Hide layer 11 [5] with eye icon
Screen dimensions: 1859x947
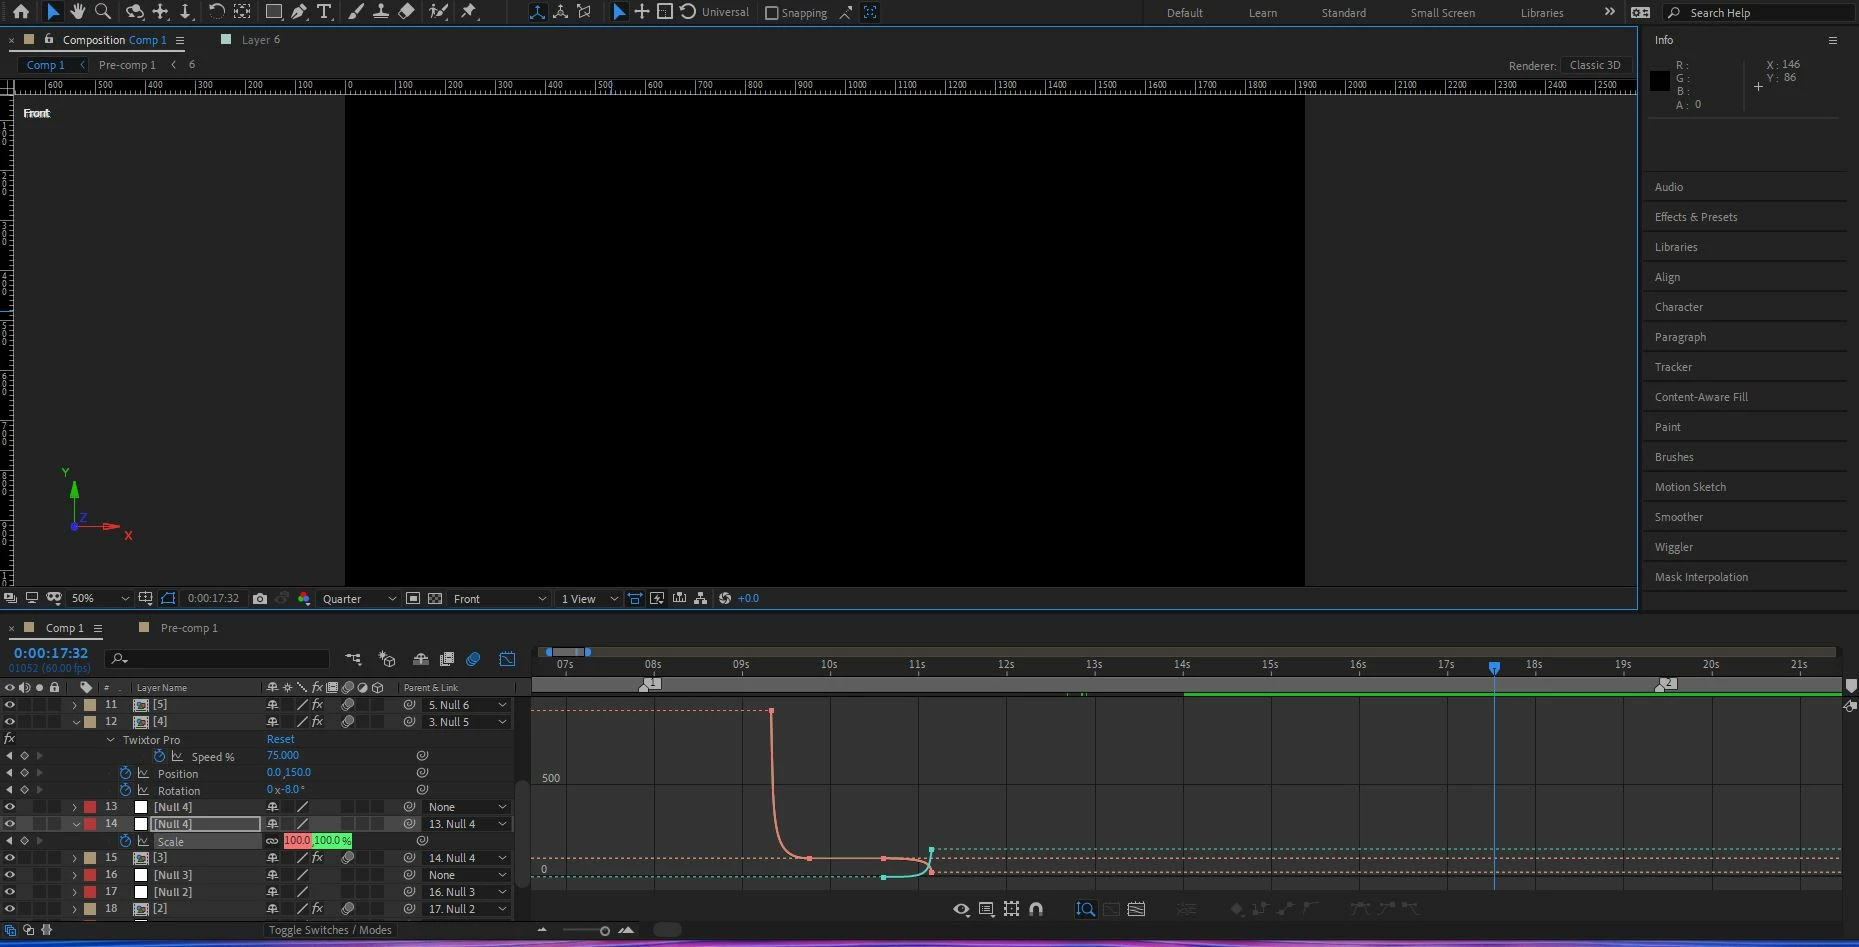point(10,705)
